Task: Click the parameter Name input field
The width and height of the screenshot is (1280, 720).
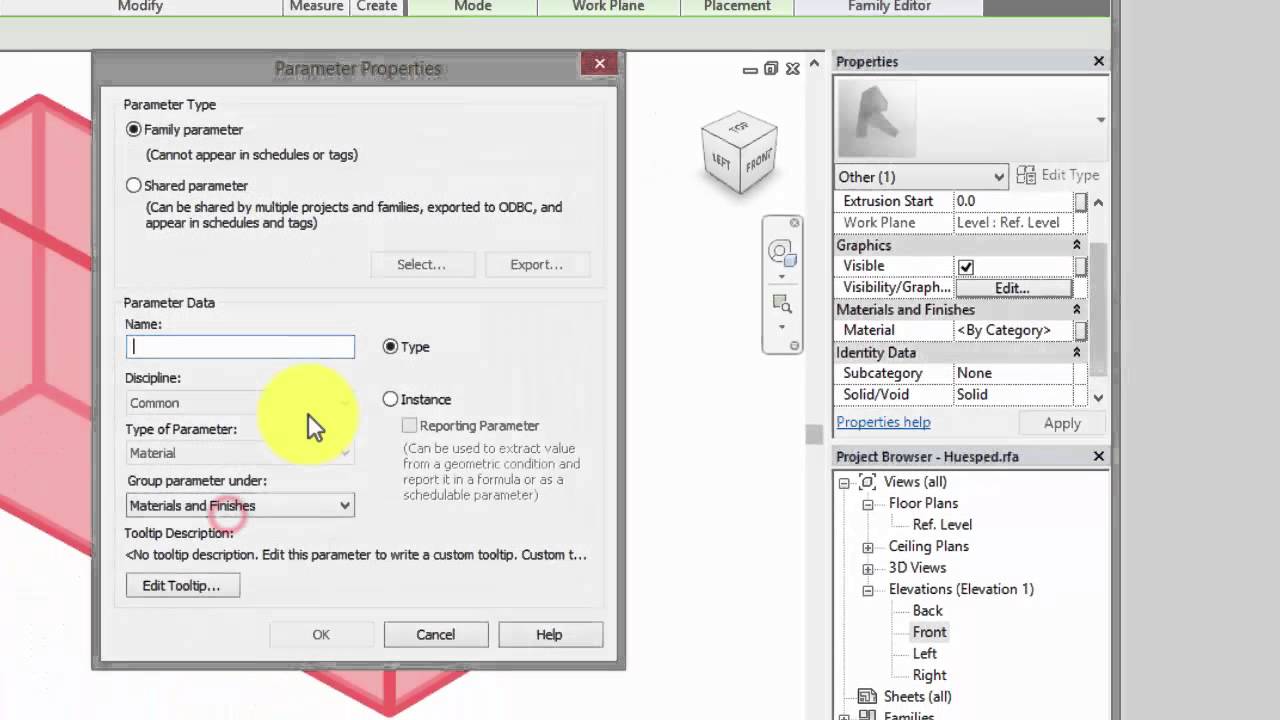Action: 240,347
